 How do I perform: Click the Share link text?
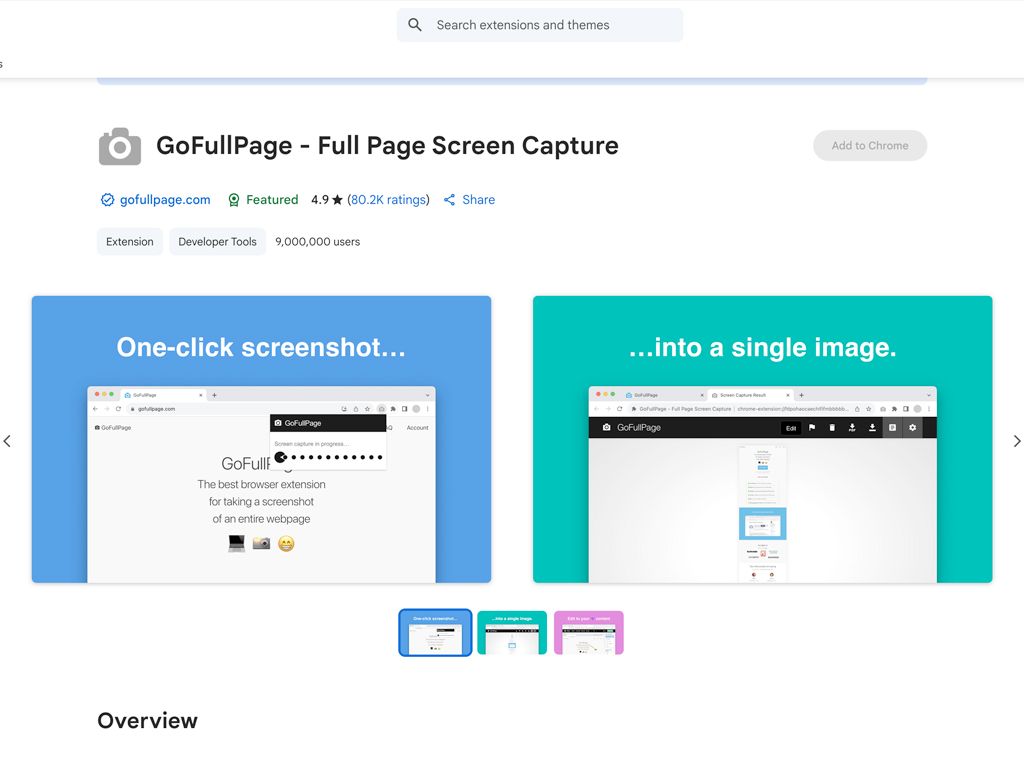[x=478, y=200]
